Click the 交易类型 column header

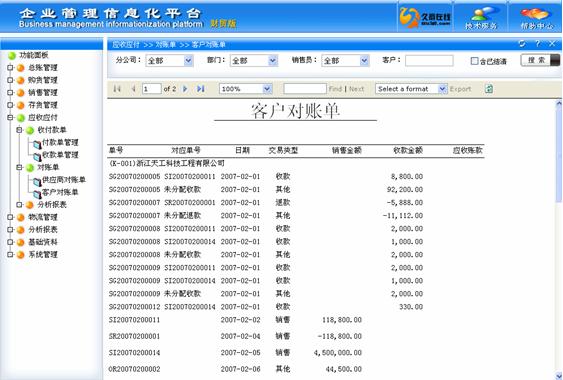pyautogui.click(x=283, y=150)
